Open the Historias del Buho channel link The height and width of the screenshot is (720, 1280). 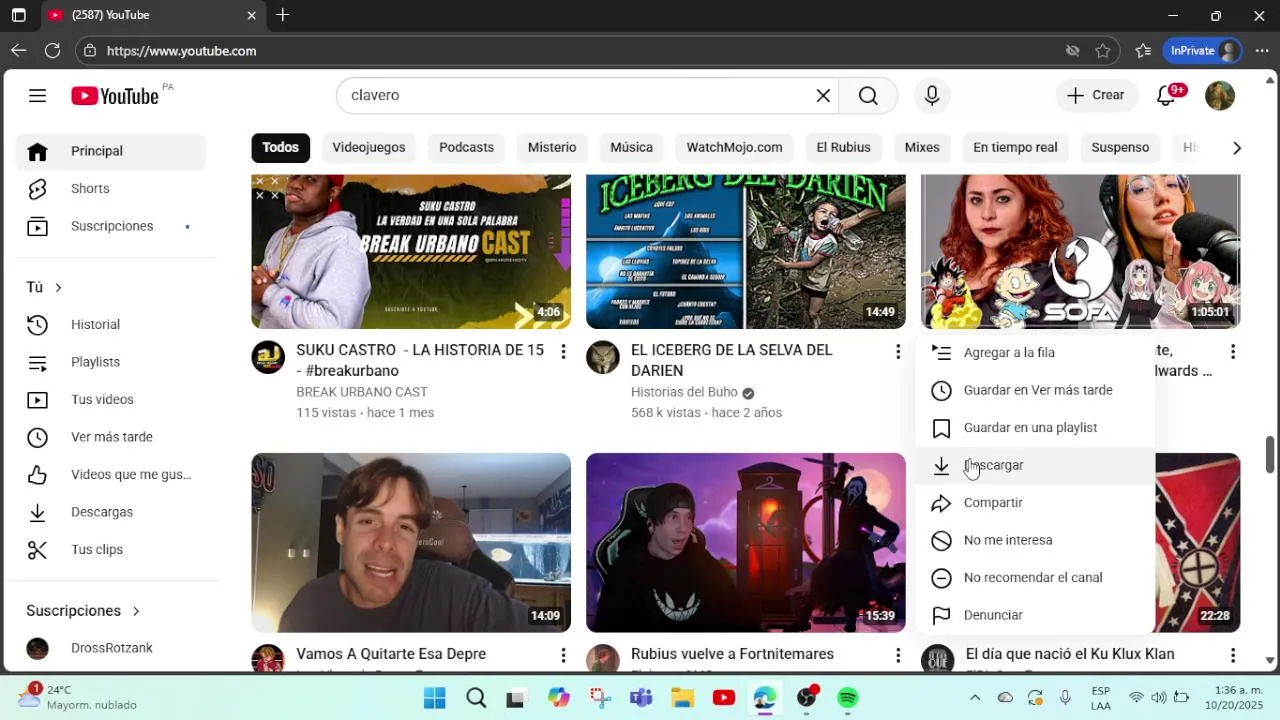coord(684,392)
